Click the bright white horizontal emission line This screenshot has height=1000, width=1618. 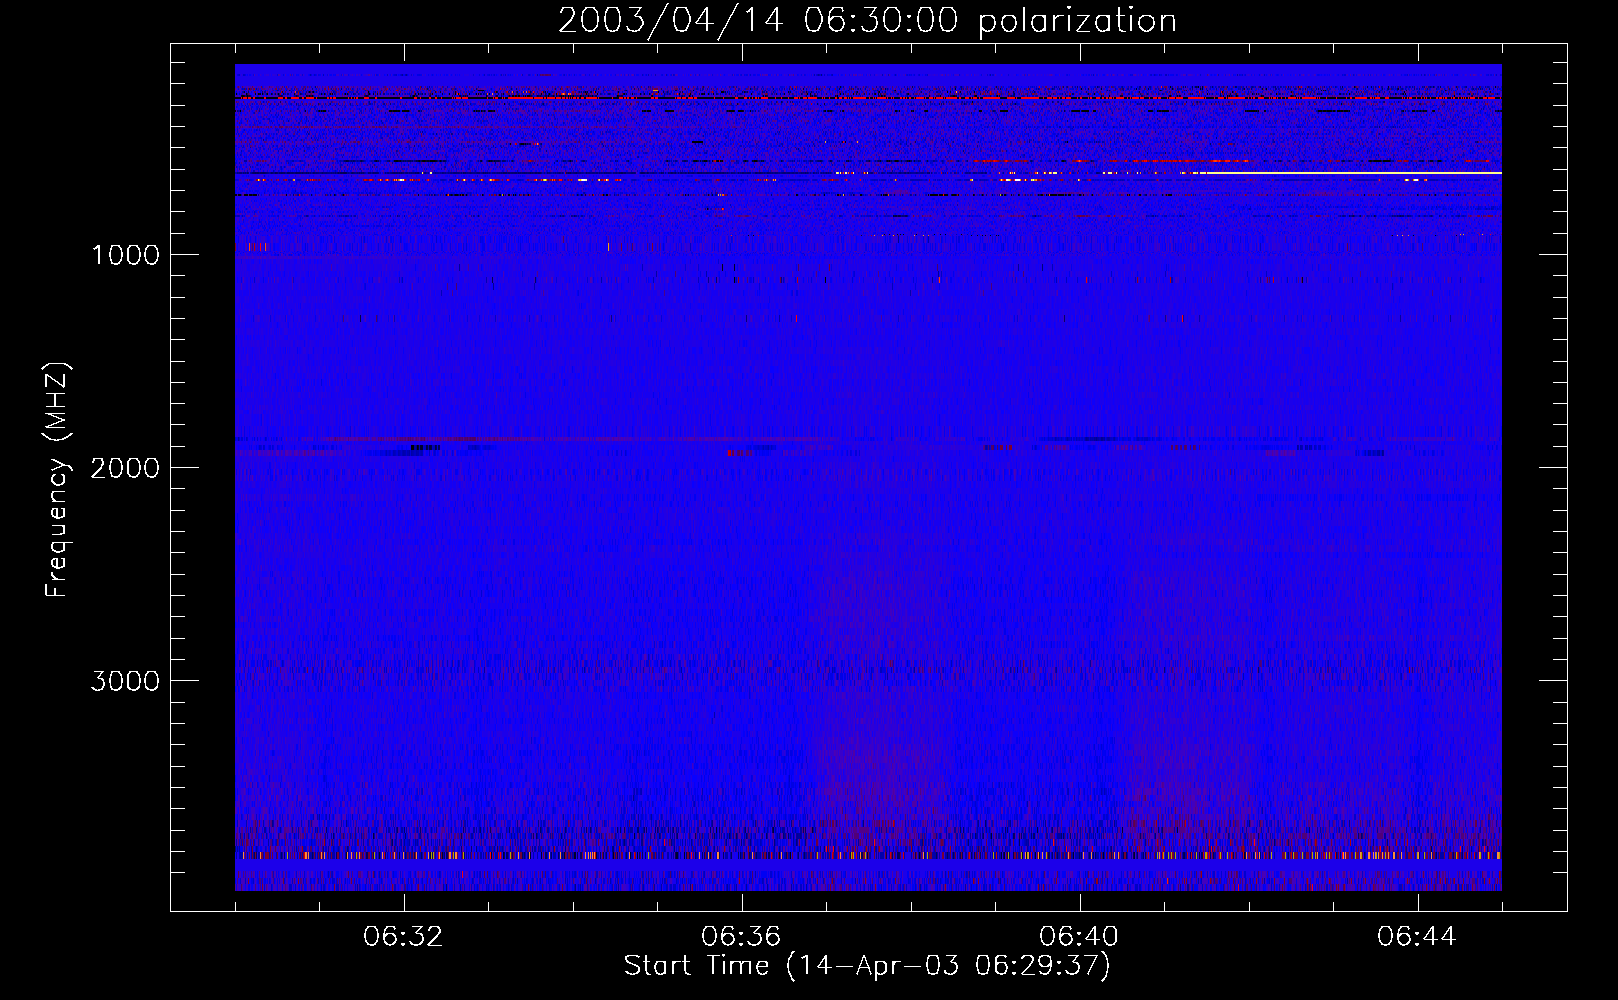(x=1350, y=173)
